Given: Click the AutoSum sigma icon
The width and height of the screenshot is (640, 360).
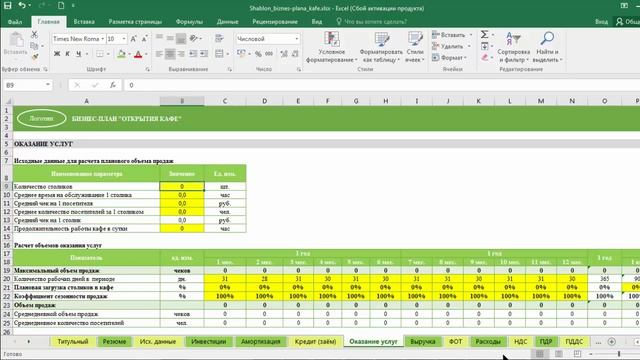Looking at the screenshot, I should coord(484,35).
